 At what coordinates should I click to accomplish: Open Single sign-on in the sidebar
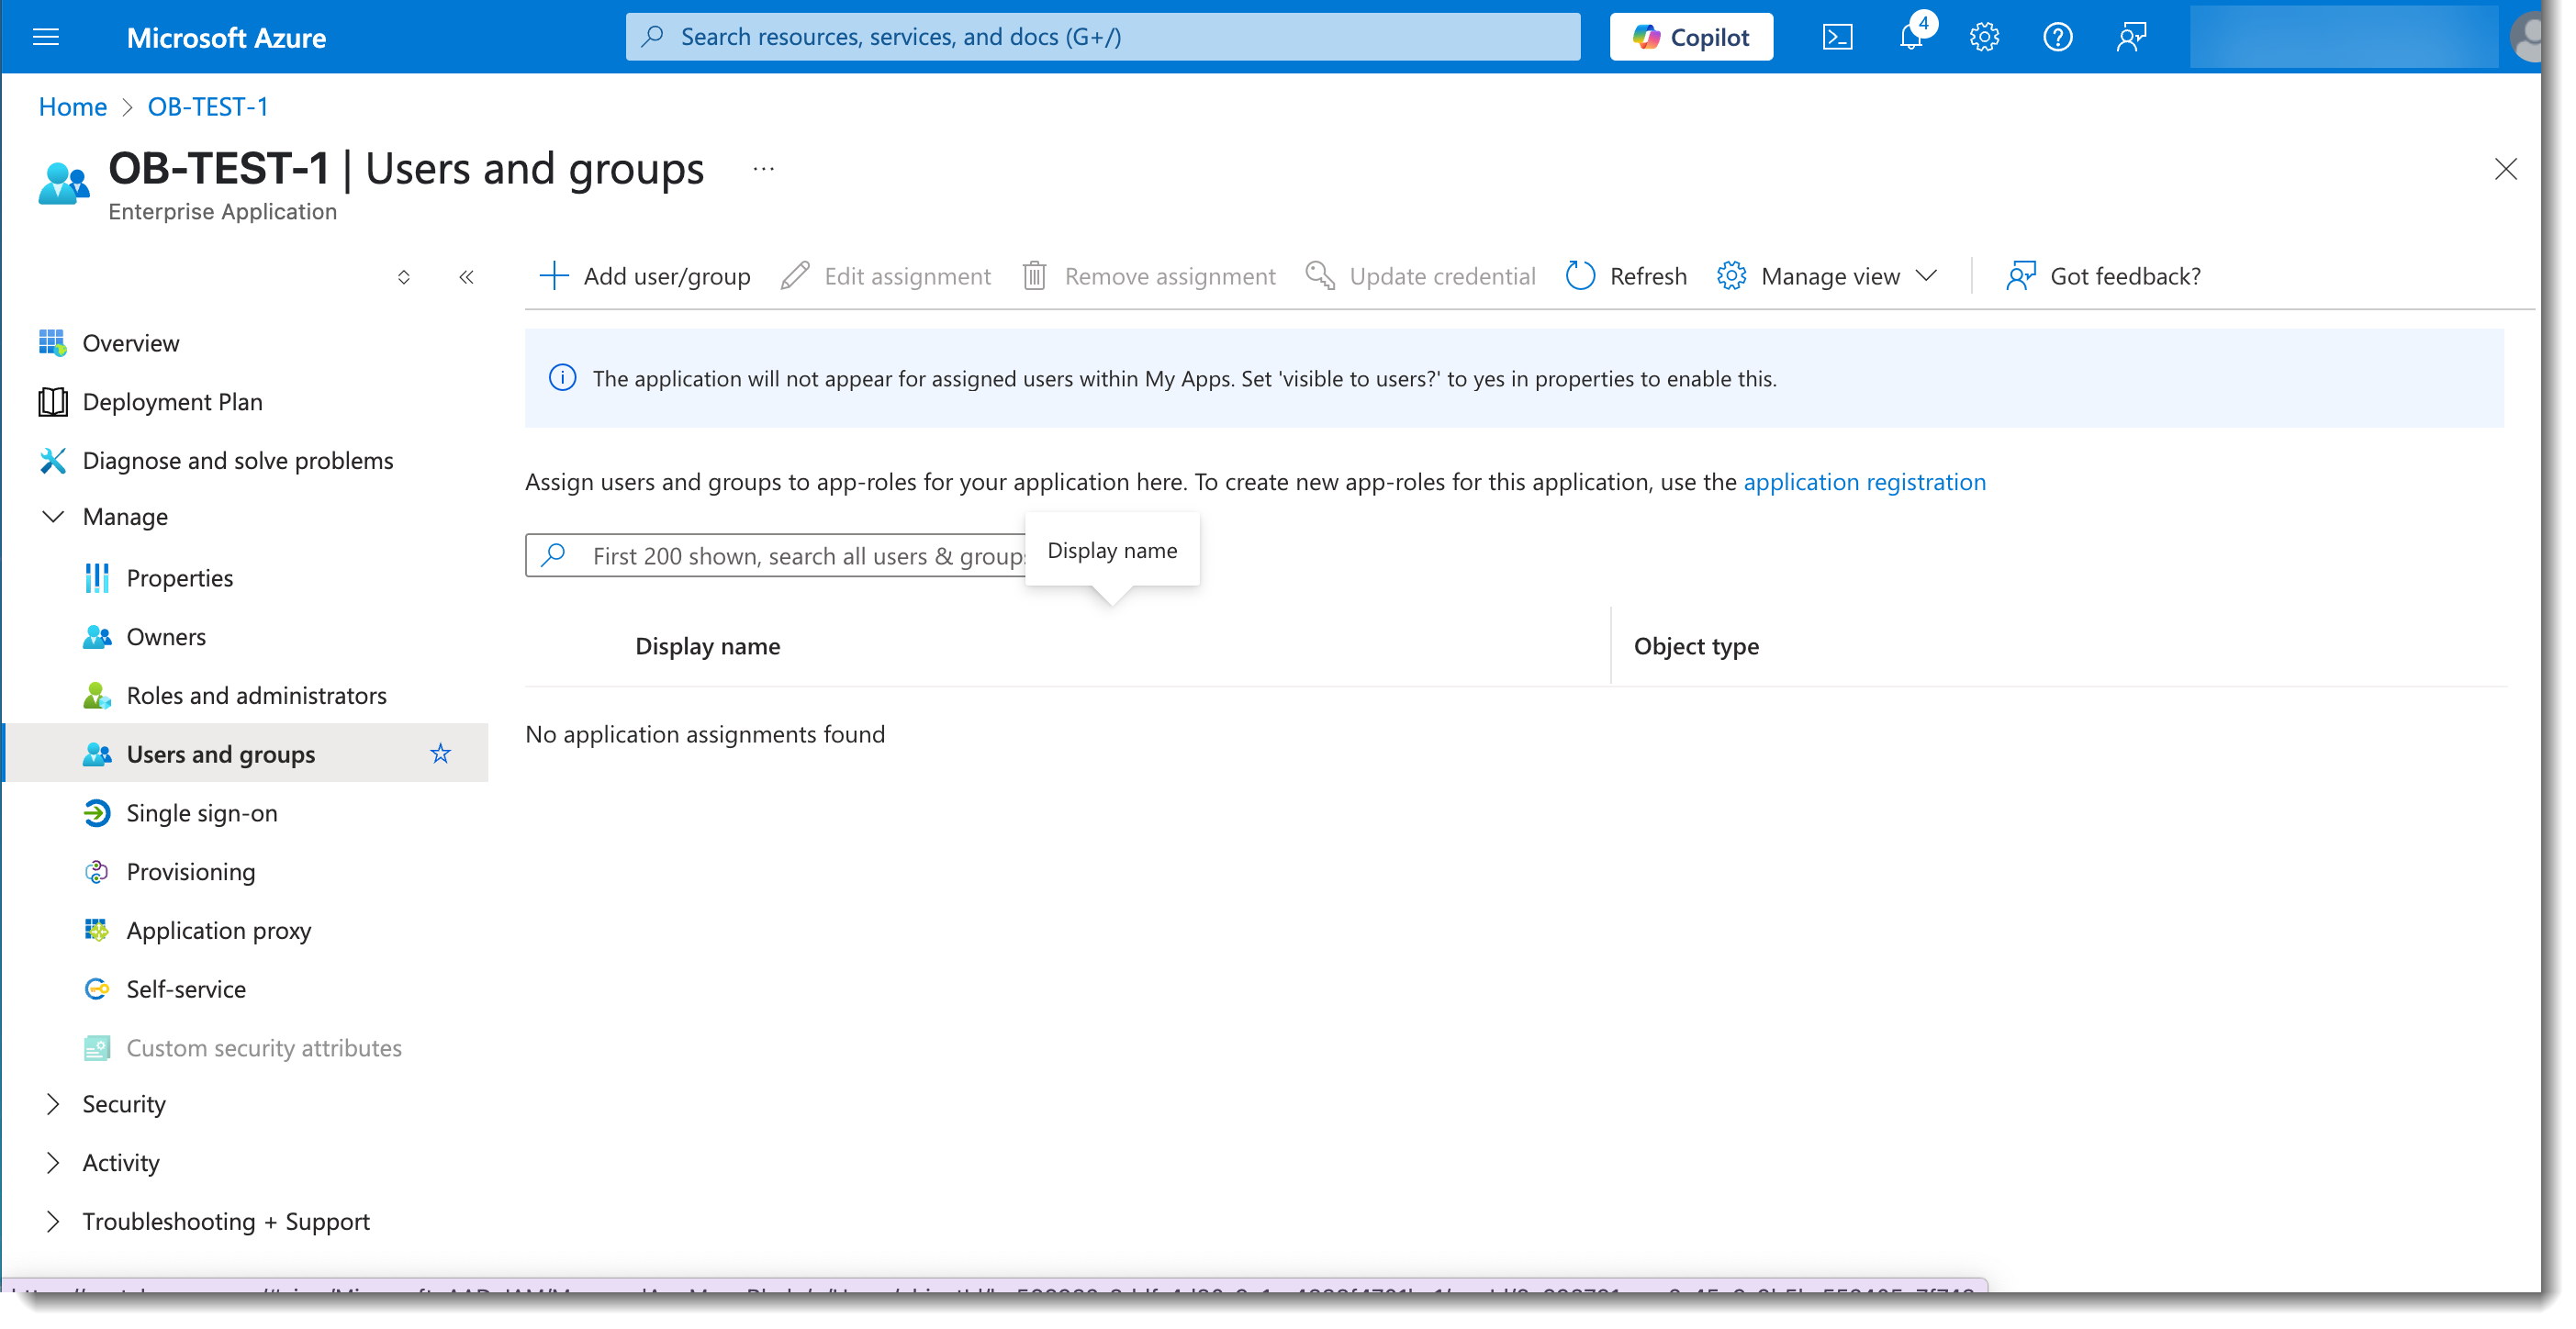tap(202, 813)
